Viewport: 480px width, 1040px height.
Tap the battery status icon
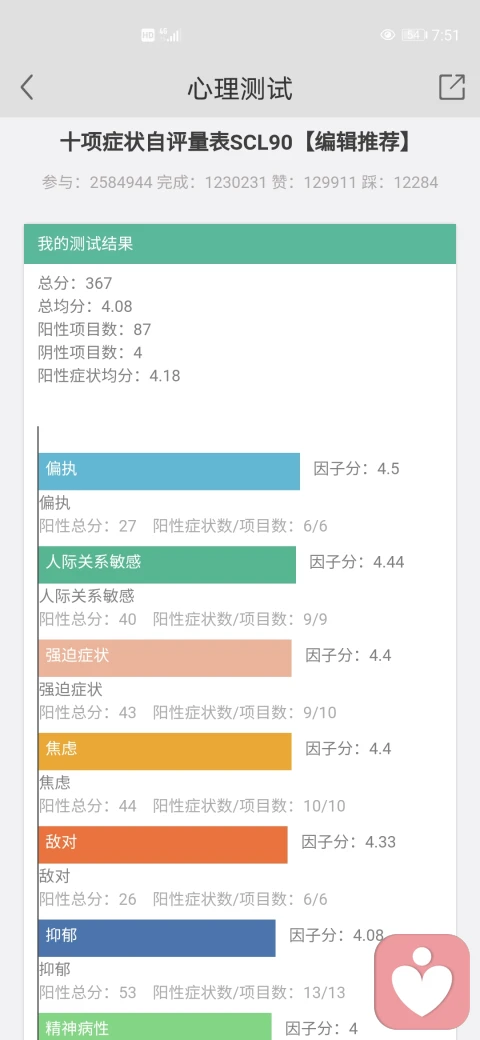click(x=414, y=35)
